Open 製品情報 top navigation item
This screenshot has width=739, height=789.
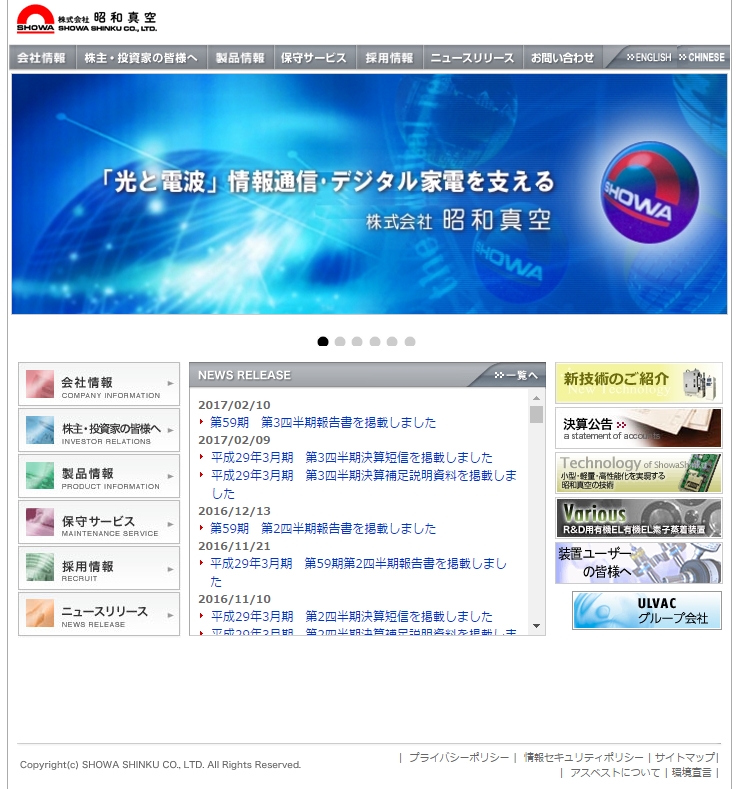pos(240,58)
